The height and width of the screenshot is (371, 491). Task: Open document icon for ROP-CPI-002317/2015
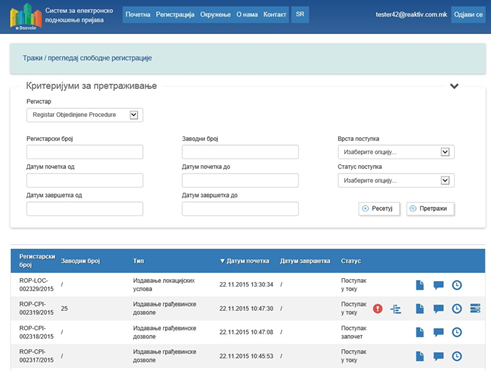tap(420, 356)
